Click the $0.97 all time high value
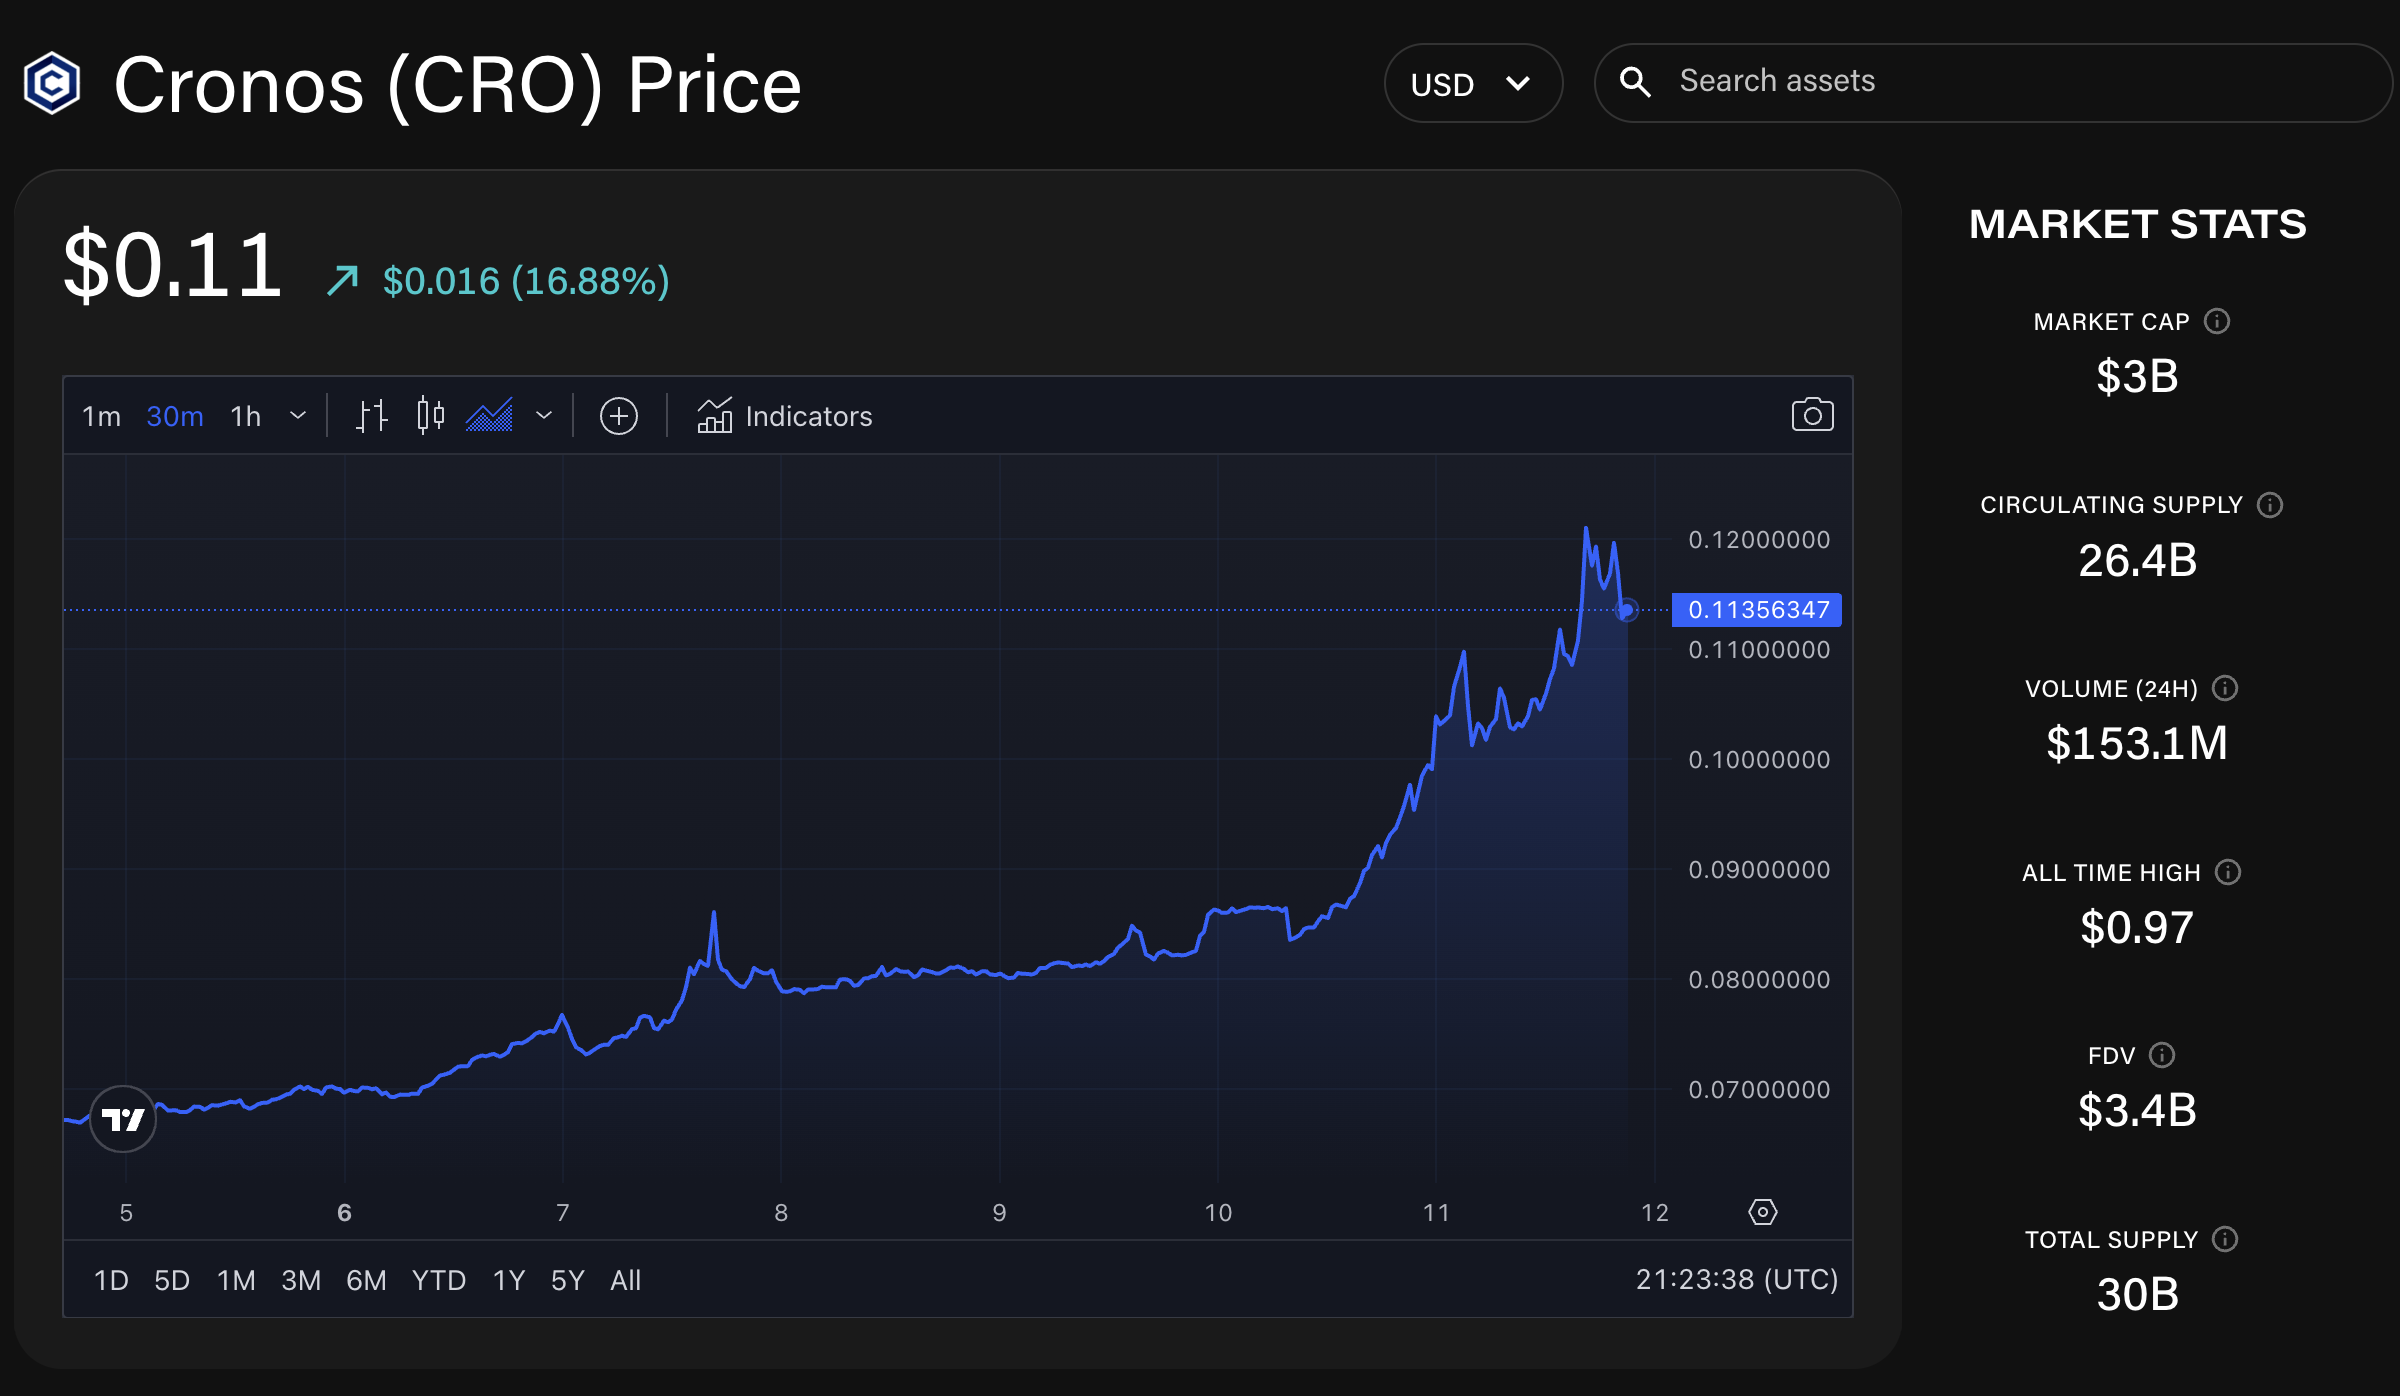2400x1396 pixels. tap(2137, 927)
